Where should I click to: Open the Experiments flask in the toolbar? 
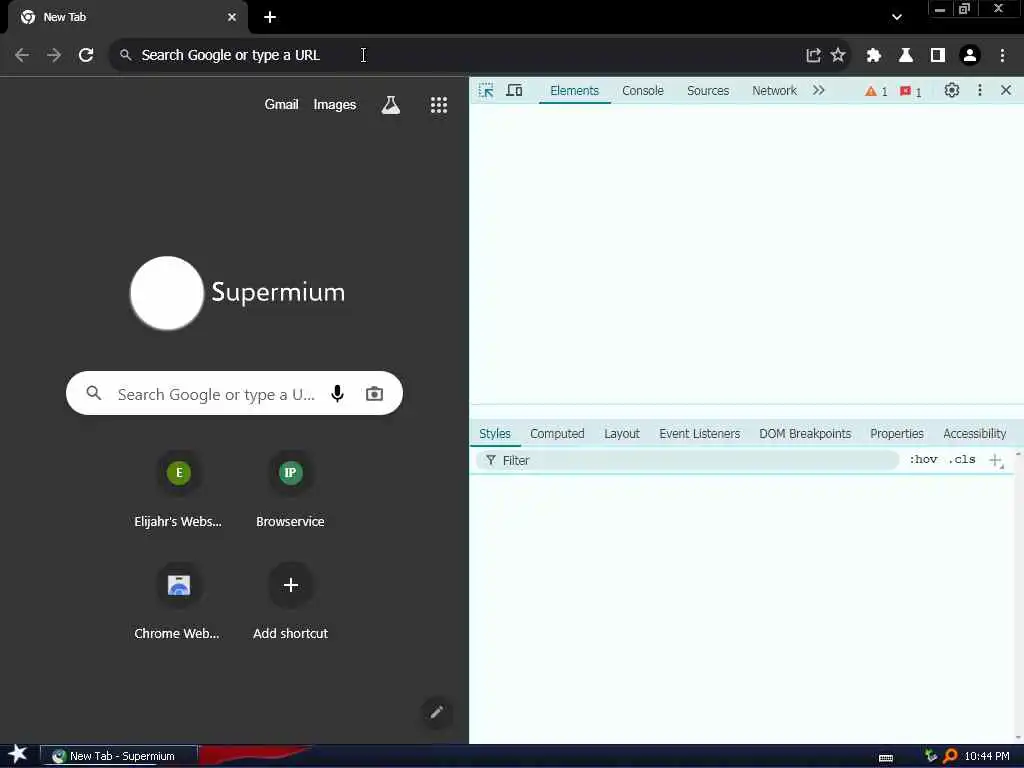(x=905, y=56)
